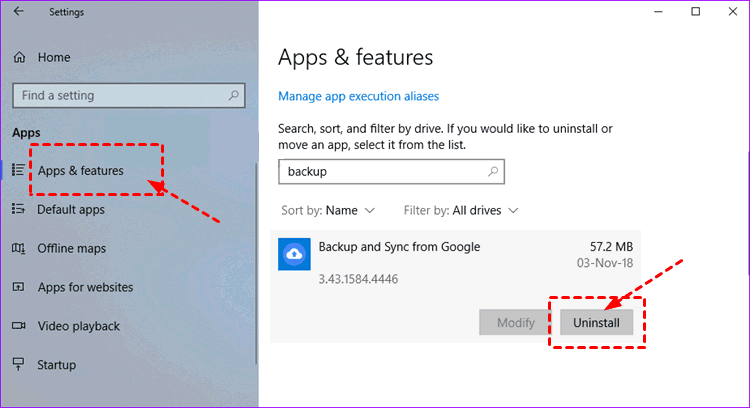Click the Apps for websites icon
The width and height of the screenshot is (750, 408).
18,287
